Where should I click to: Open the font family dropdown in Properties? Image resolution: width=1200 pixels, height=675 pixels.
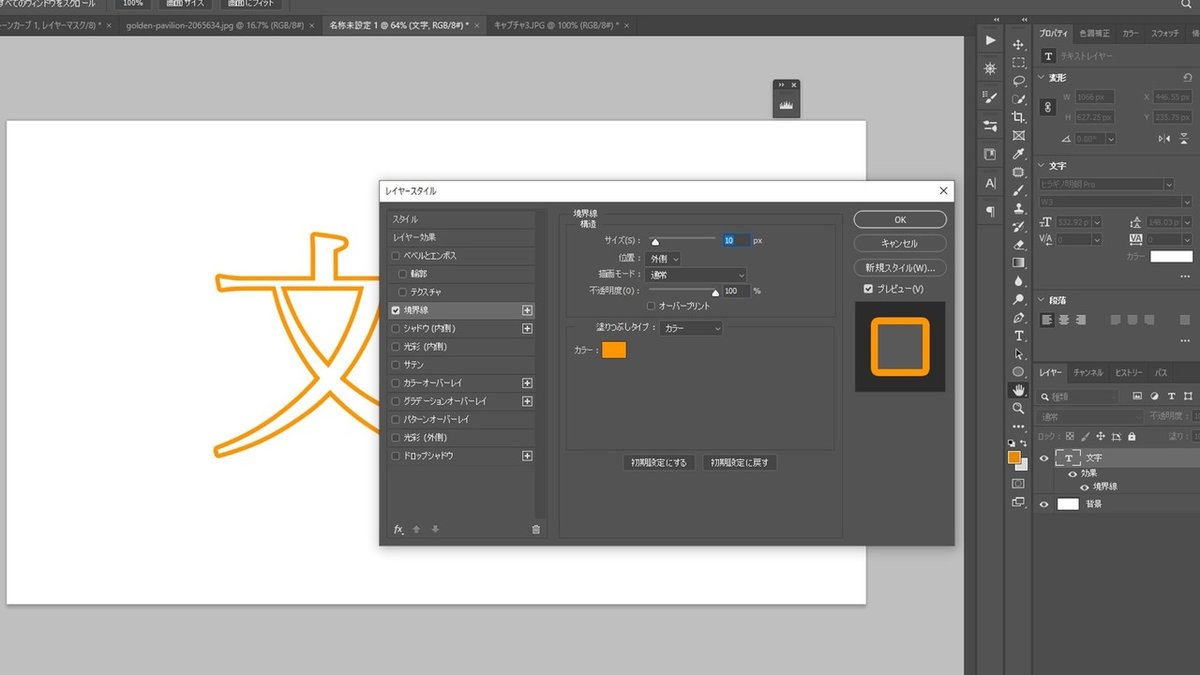tap(1107, 184)
